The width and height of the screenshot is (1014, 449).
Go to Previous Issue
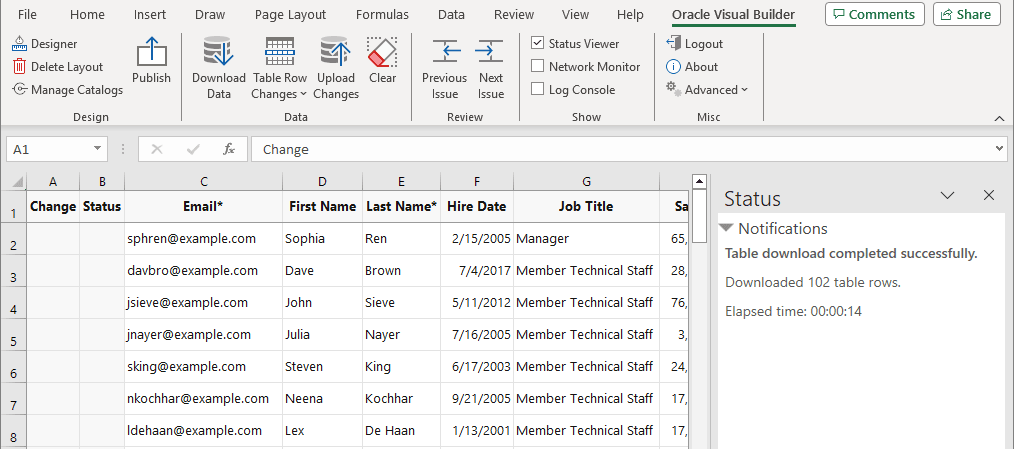pos(444,51)
